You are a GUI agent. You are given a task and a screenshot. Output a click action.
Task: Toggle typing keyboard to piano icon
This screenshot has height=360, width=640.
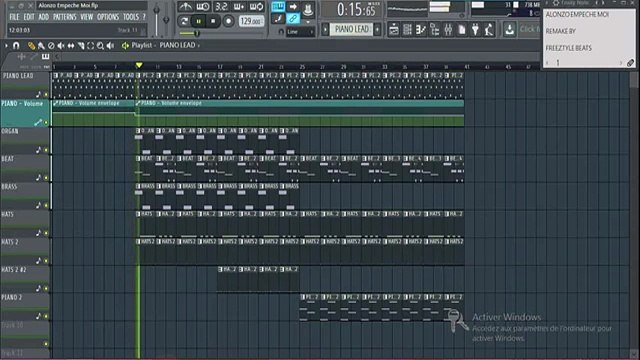[x=278, y=7]
